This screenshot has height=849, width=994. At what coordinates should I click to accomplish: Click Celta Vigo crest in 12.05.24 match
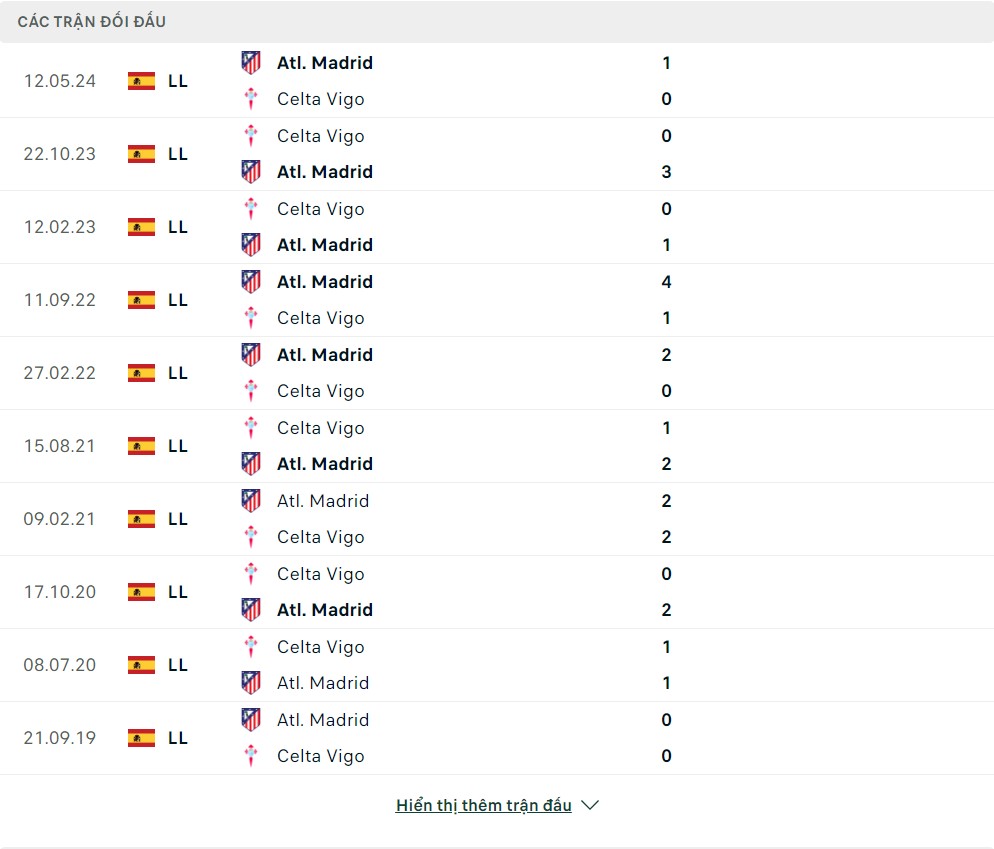click(x=251, y=99)
